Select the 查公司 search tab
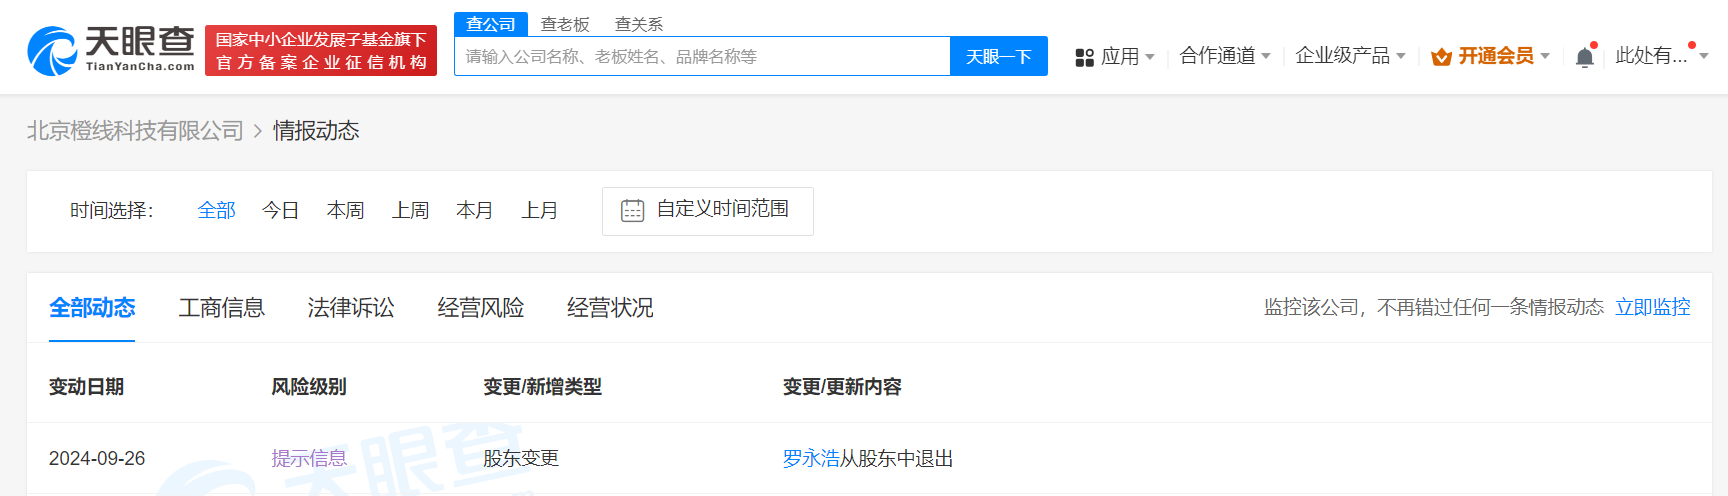The width and height of the screenshot is (1728, 496). point(491,24)
